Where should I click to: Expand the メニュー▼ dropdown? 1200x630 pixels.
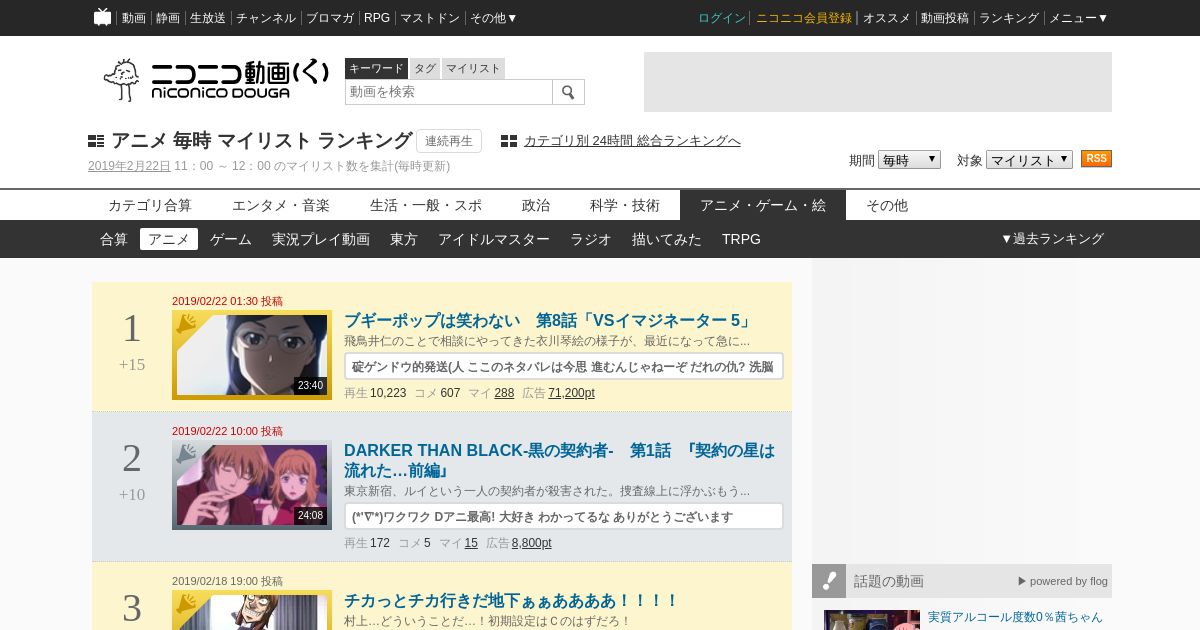click(1078, 18)
